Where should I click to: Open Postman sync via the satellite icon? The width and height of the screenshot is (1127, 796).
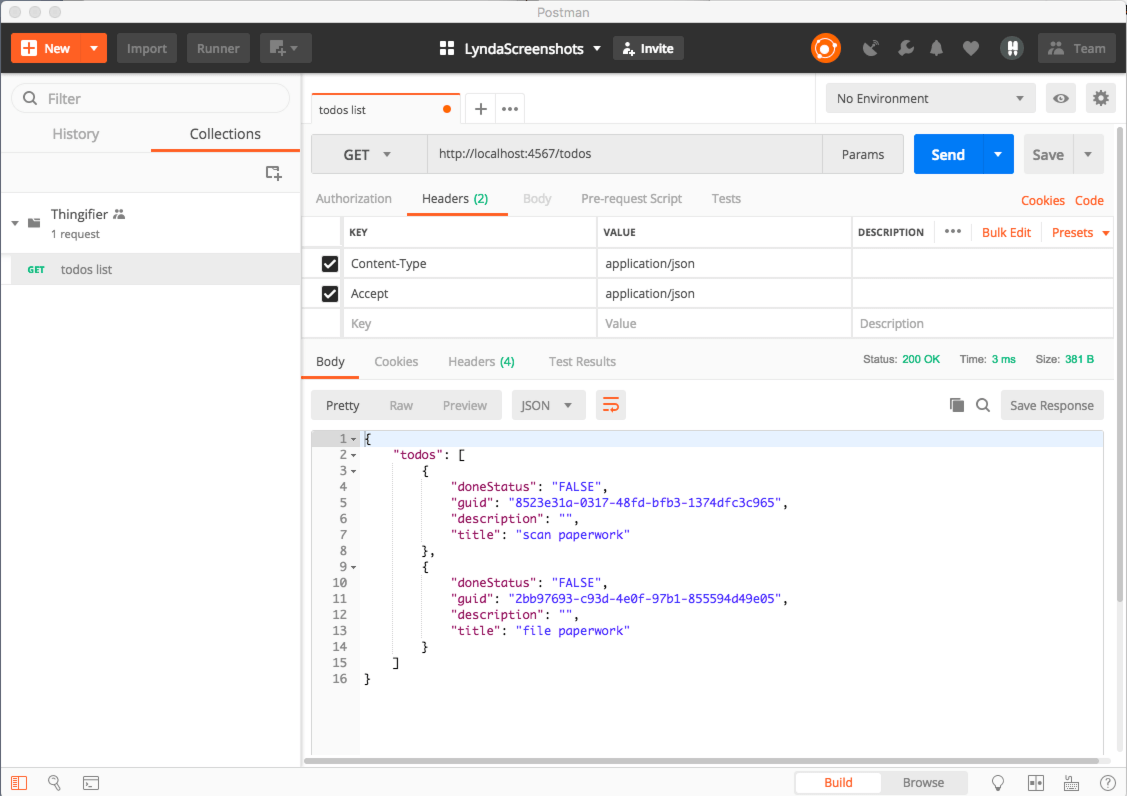pyautogui.click(x=870, y=47)
